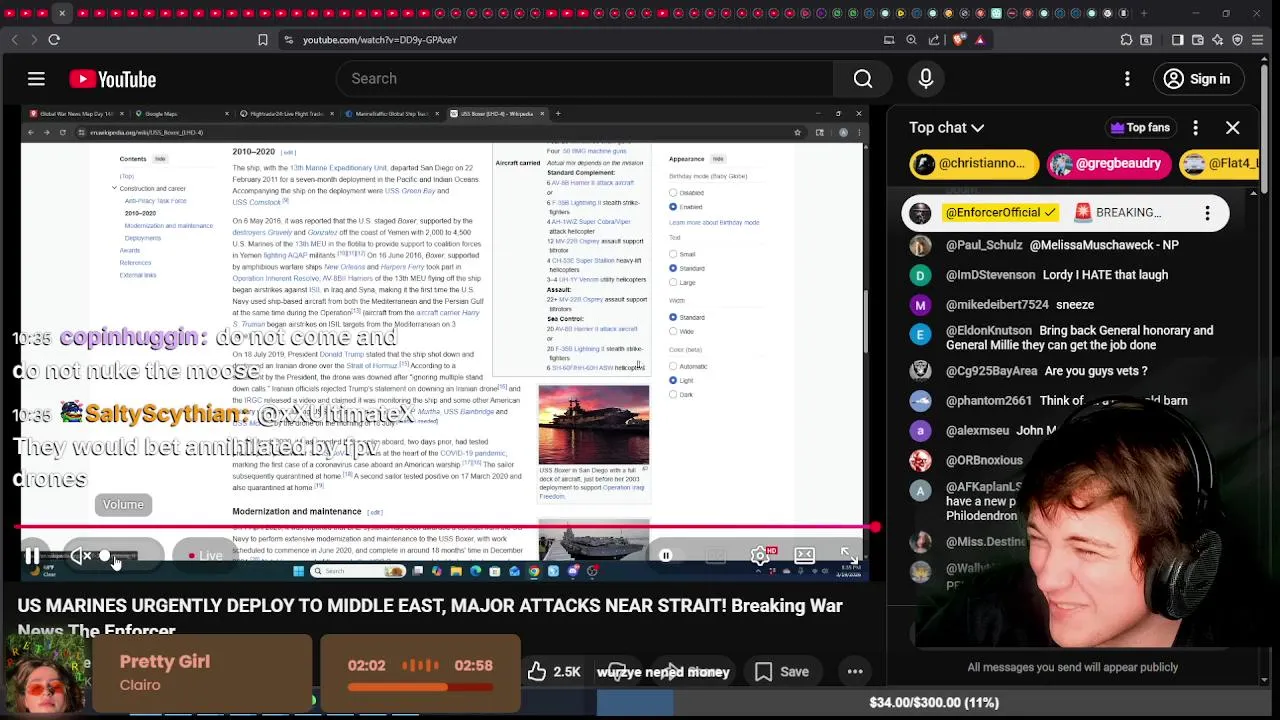Share page from address bar icon
The width and height of the screenshot is (1280, 720).
[x=934, y=40]
